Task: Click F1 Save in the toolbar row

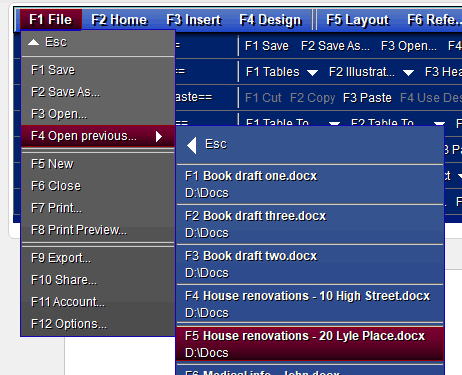Action: (x=267, y=46)
